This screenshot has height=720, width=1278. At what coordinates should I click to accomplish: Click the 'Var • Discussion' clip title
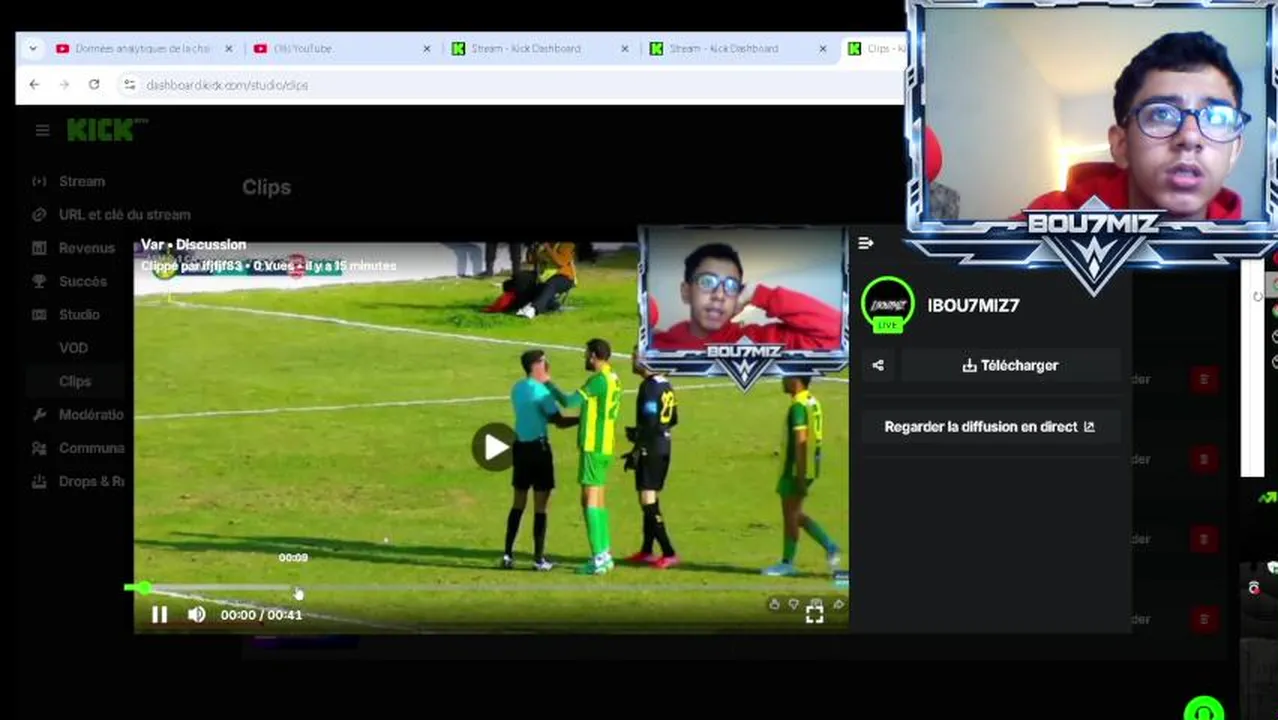click(193, 245)
